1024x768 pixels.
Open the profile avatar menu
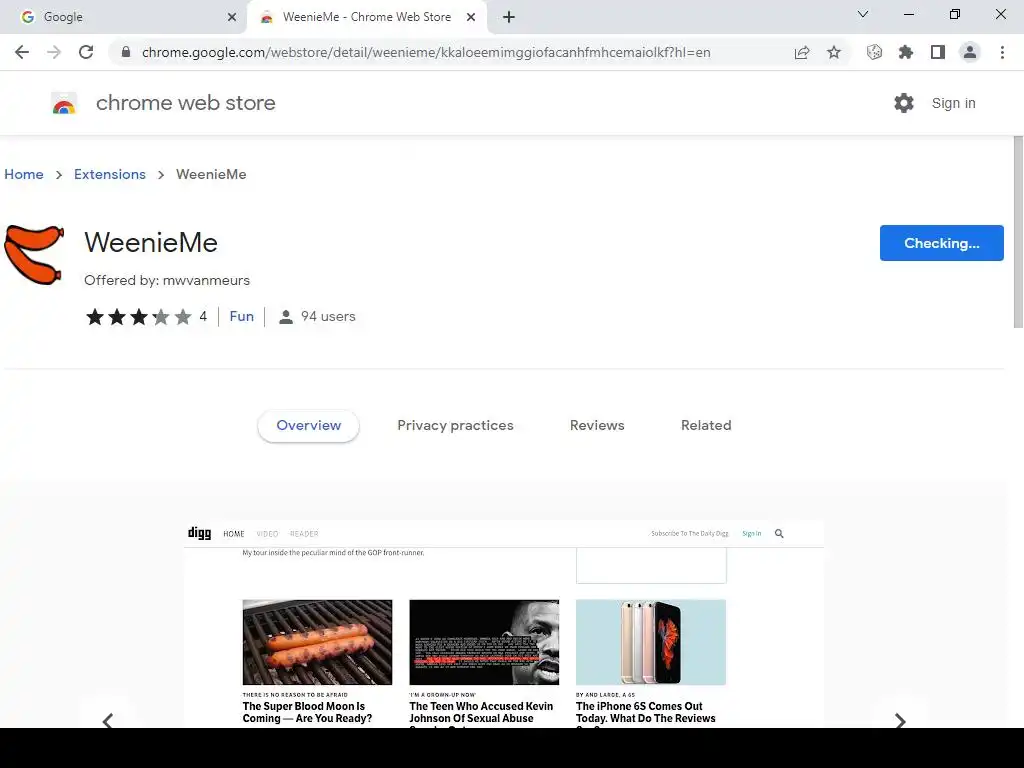click(x=970, y=52)
